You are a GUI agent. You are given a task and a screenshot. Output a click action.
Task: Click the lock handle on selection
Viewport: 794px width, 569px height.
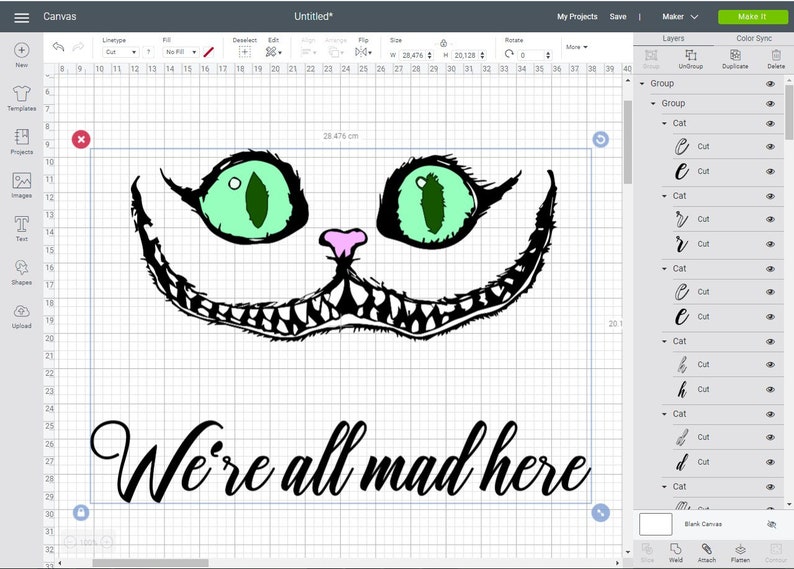[81, 513]
